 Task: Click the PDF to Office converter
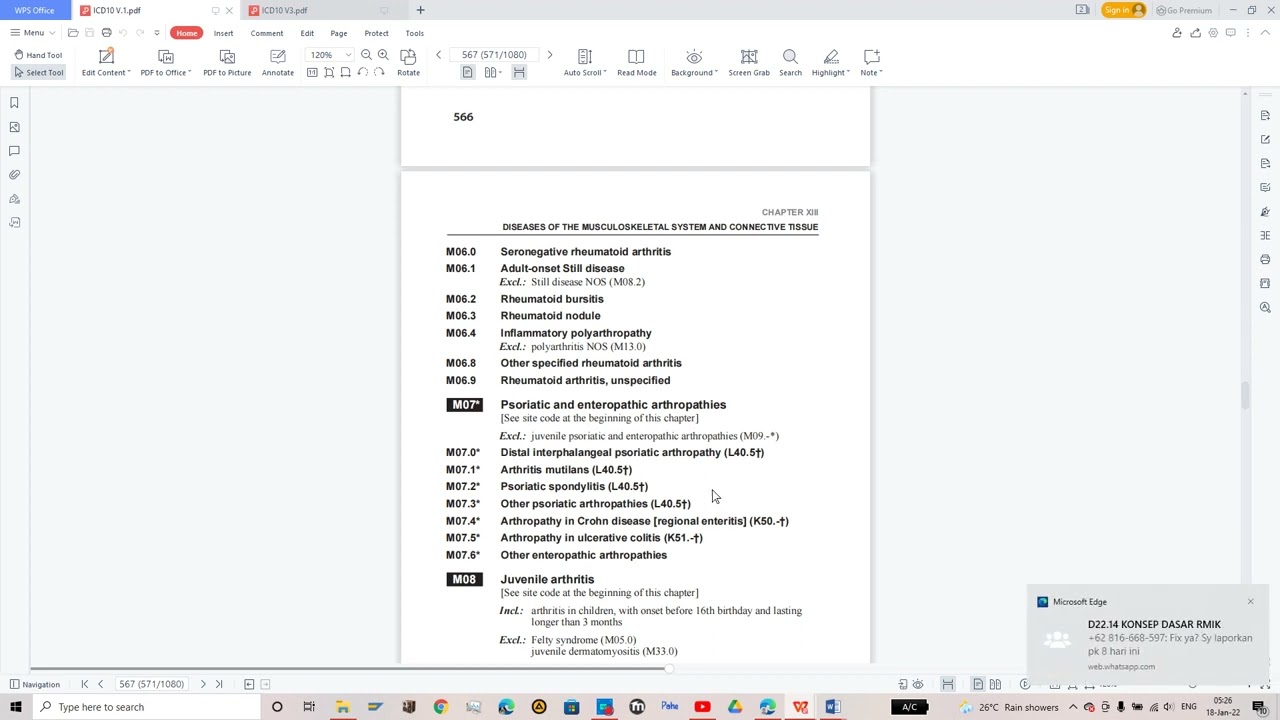coord(166,63)
